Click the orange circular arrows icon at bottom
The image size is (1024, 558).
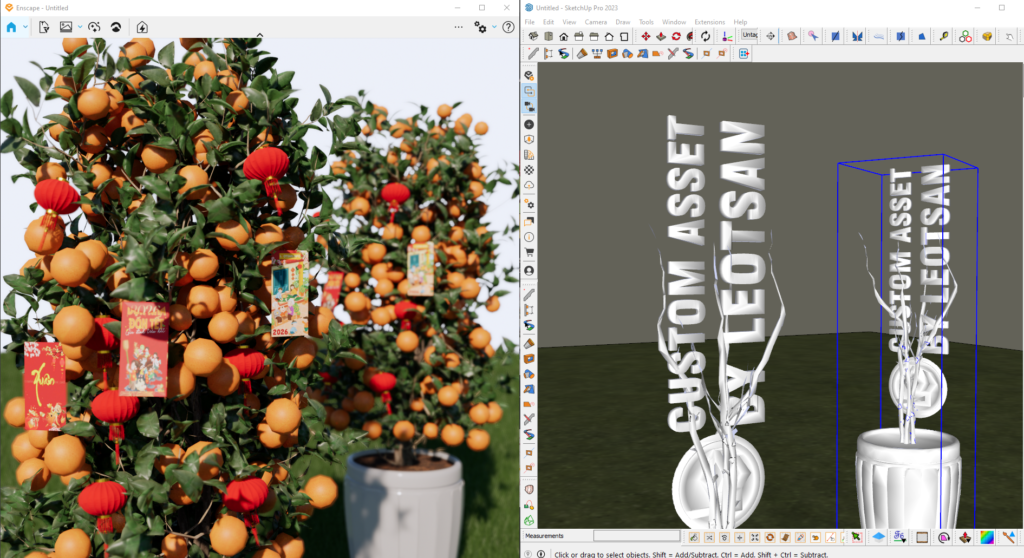click(x=770, y=537)
